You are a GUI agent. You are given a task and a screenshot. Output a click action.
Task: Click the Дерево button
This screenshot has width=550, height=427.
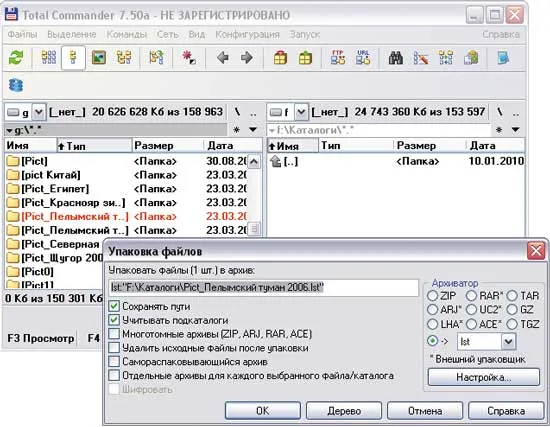[x=344, y=411]
